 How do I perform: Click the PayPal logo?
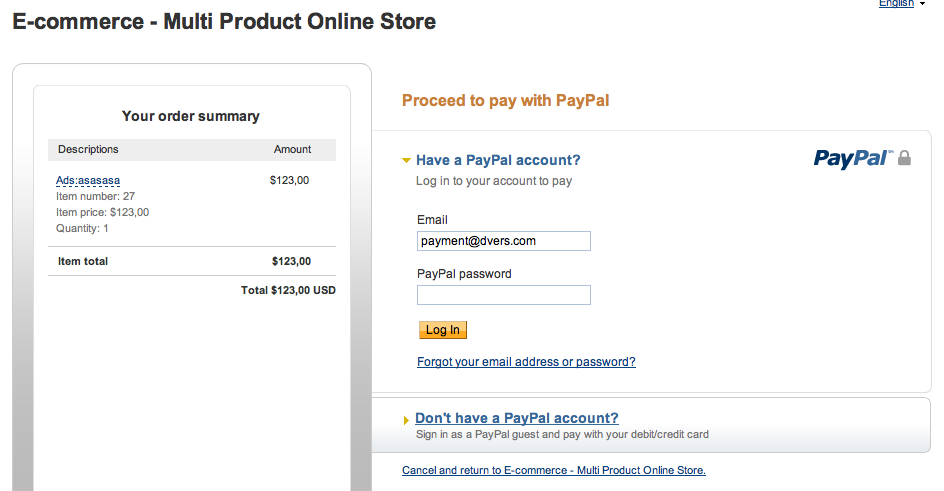tap(852, 158)
